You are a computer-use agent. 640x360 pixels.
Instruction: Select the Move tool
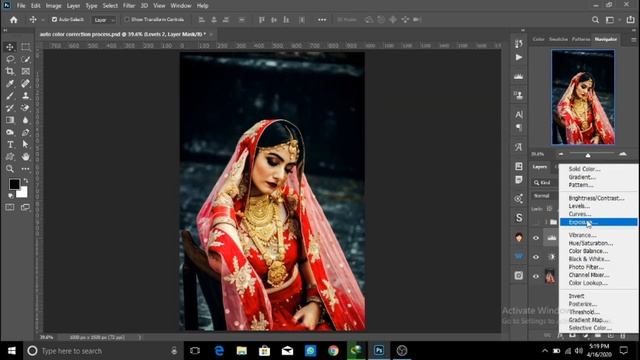(x=10, y=47)
